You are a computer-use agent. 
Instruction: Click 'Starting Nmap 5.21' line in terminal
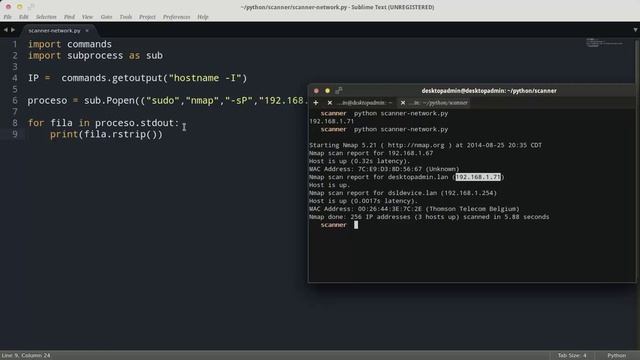click(425, 145)
